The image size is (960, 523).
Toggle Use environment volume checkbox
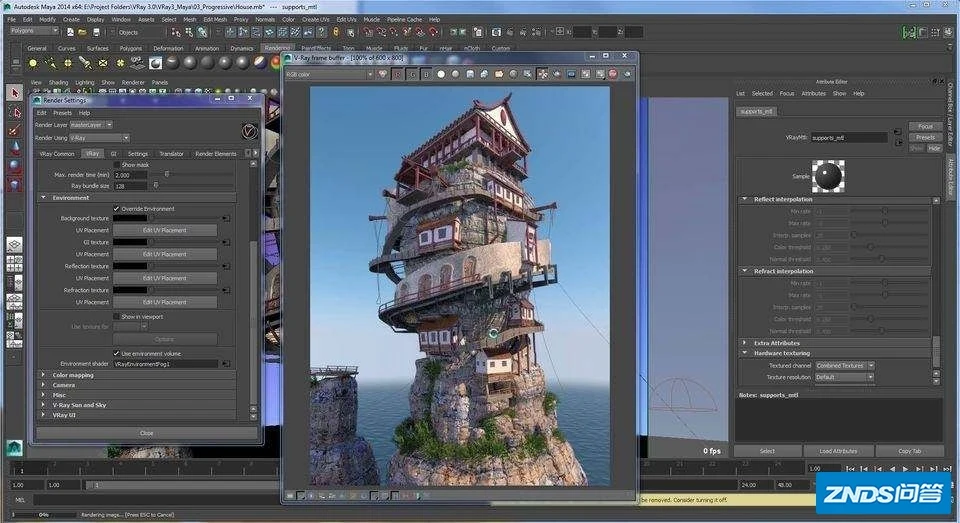pos(116,353)
